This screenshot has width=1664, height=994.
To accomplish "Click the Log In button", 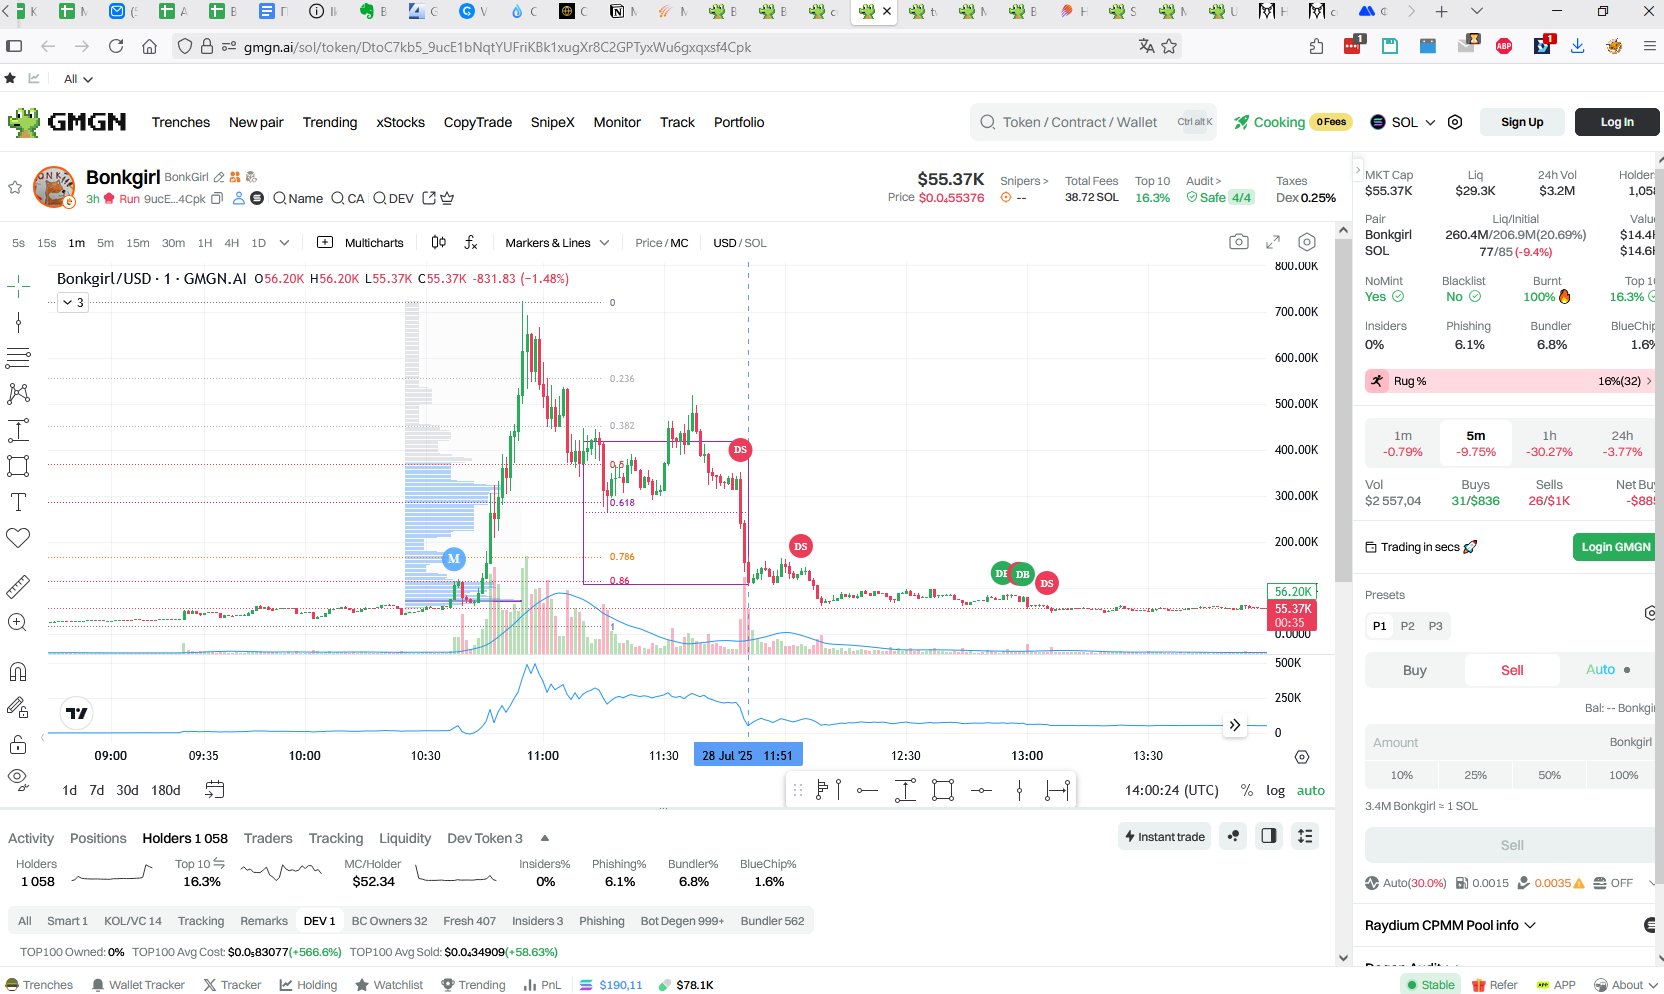I will 1617,122.
